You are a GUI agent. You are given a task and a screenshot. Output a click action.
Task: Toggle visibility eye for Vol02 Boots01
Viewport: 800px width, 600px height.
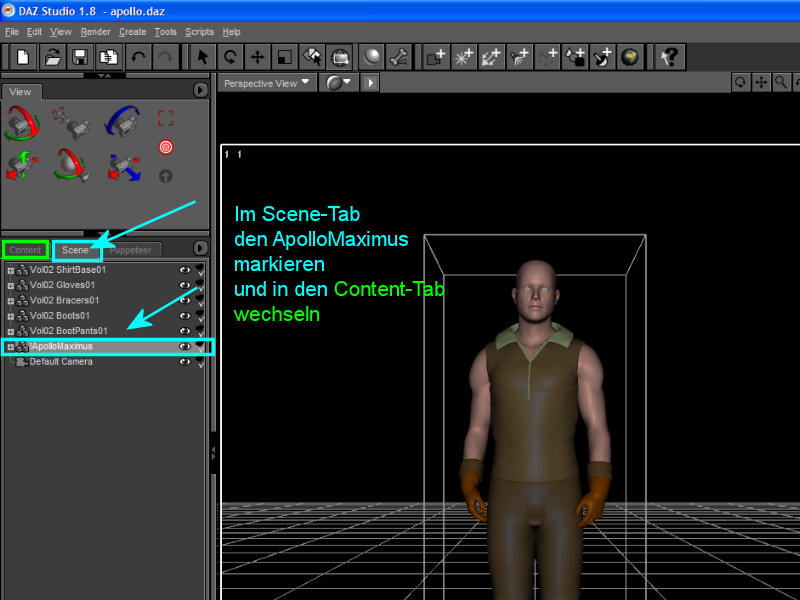coord(185,316)
